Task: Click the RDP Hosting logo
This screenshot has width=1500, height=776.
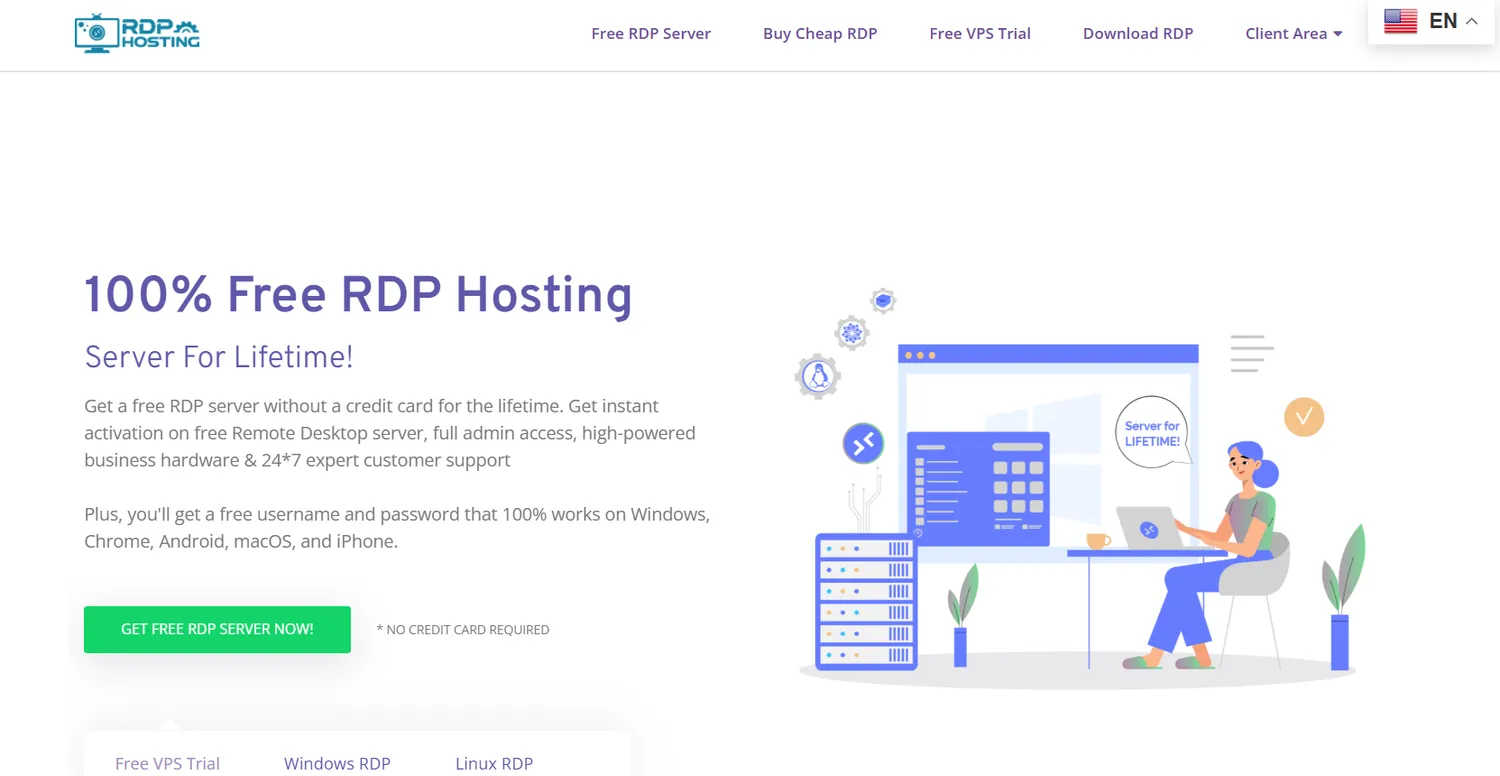Action: [x=137, y=33]
